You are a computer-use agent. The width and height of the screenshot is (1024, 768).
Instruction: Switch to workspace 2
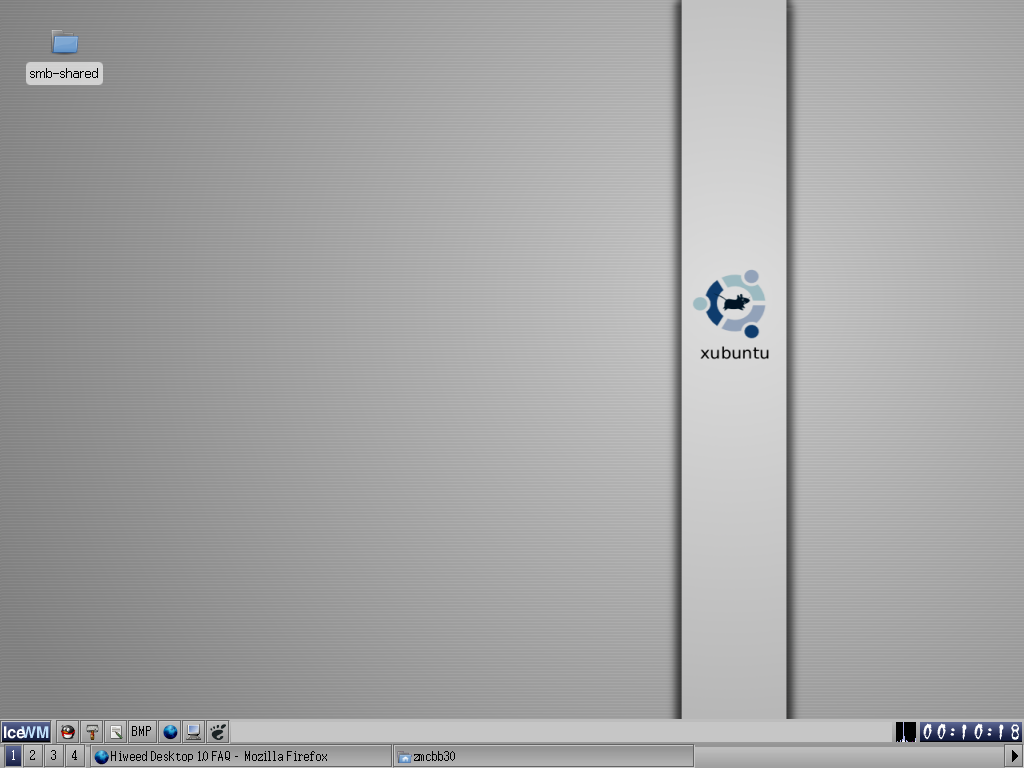point(33,756)
